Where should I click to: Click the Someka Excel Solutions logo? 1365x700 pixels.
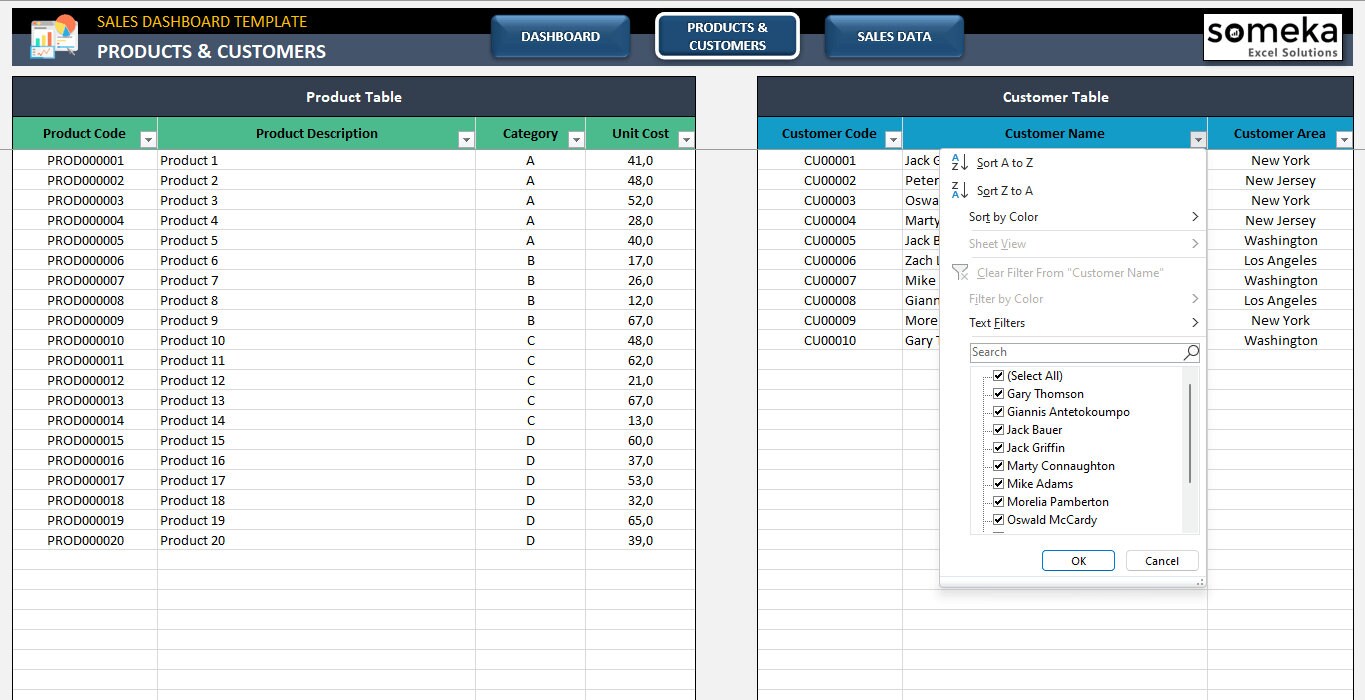click(x=1272, y=36)
